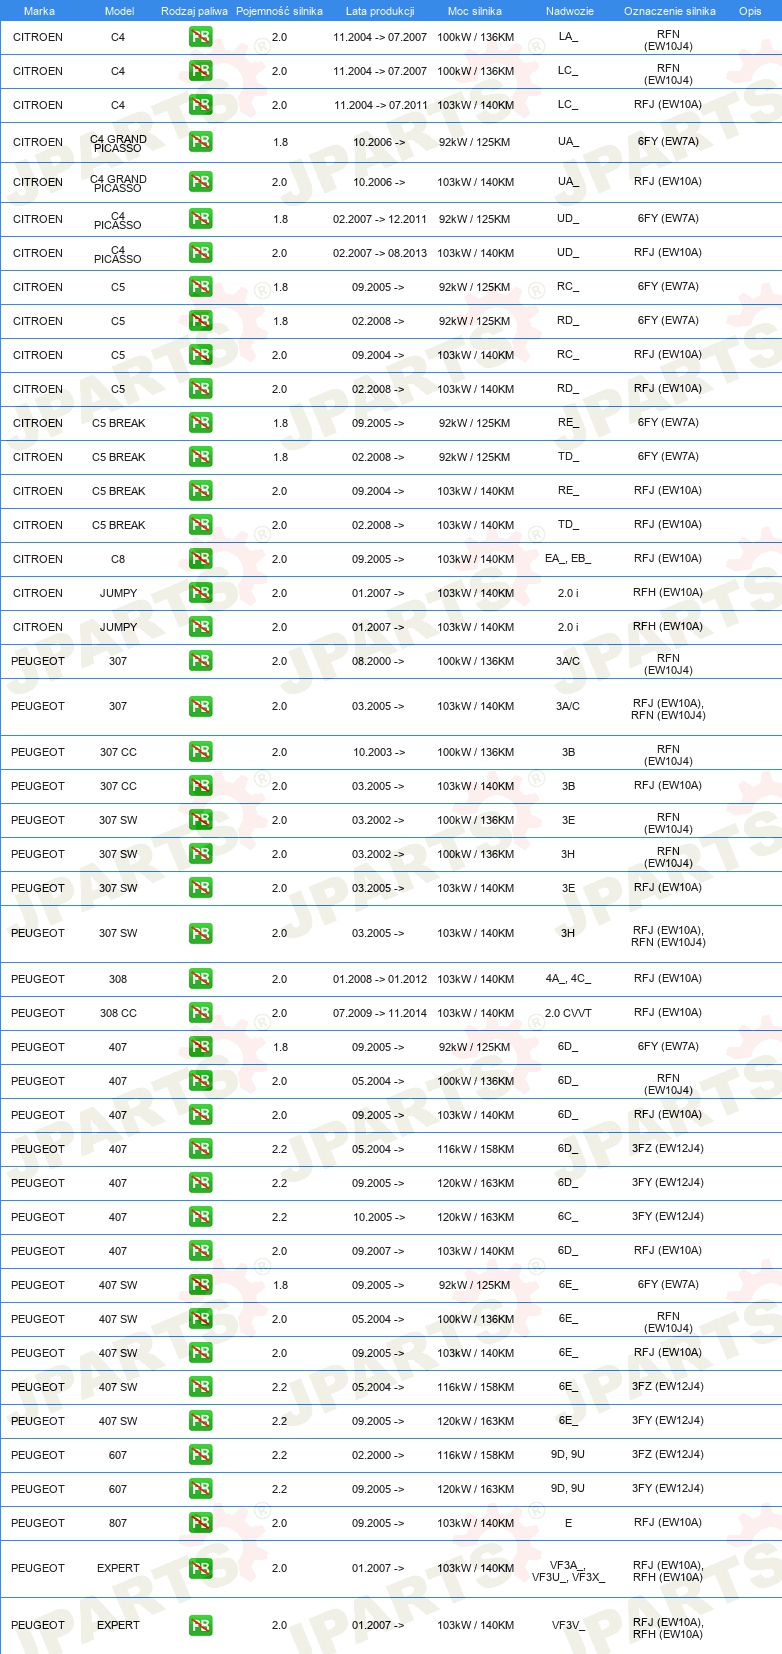The image size is (782, 1654).
Task: Click the Moc silnika column header
Action: (475, 11)
